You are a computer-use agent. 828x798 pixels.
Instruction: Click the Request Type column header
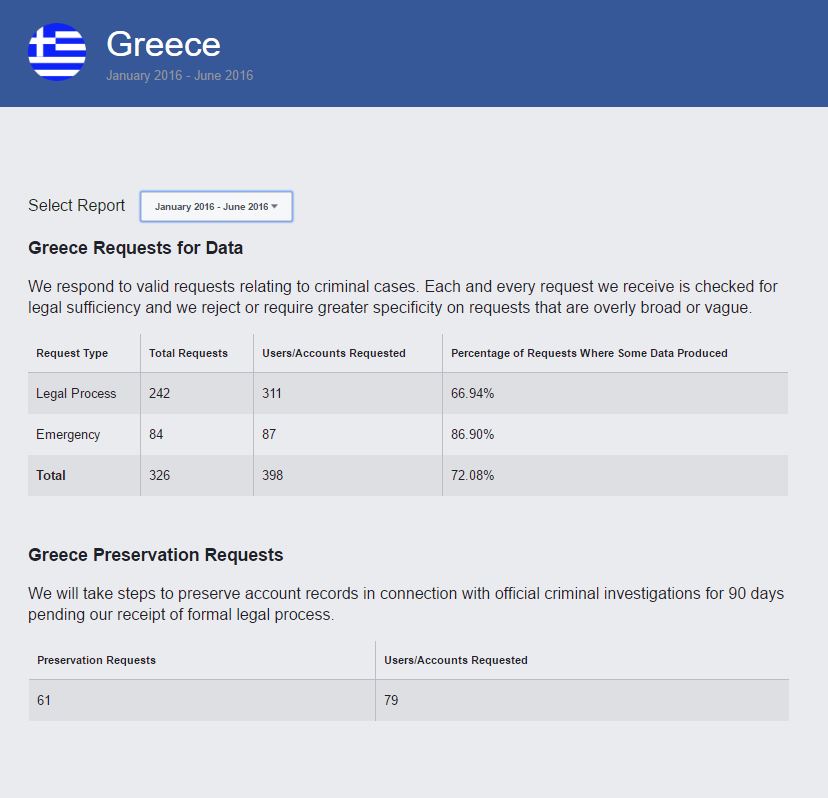pos(72,353)
